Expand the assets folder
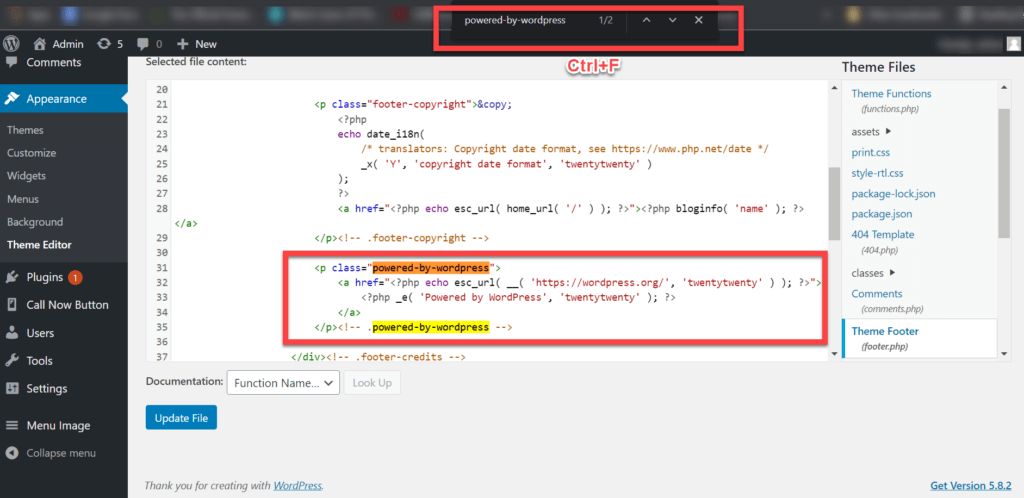This screenshot has height=498, width=1024. point(872,131)
